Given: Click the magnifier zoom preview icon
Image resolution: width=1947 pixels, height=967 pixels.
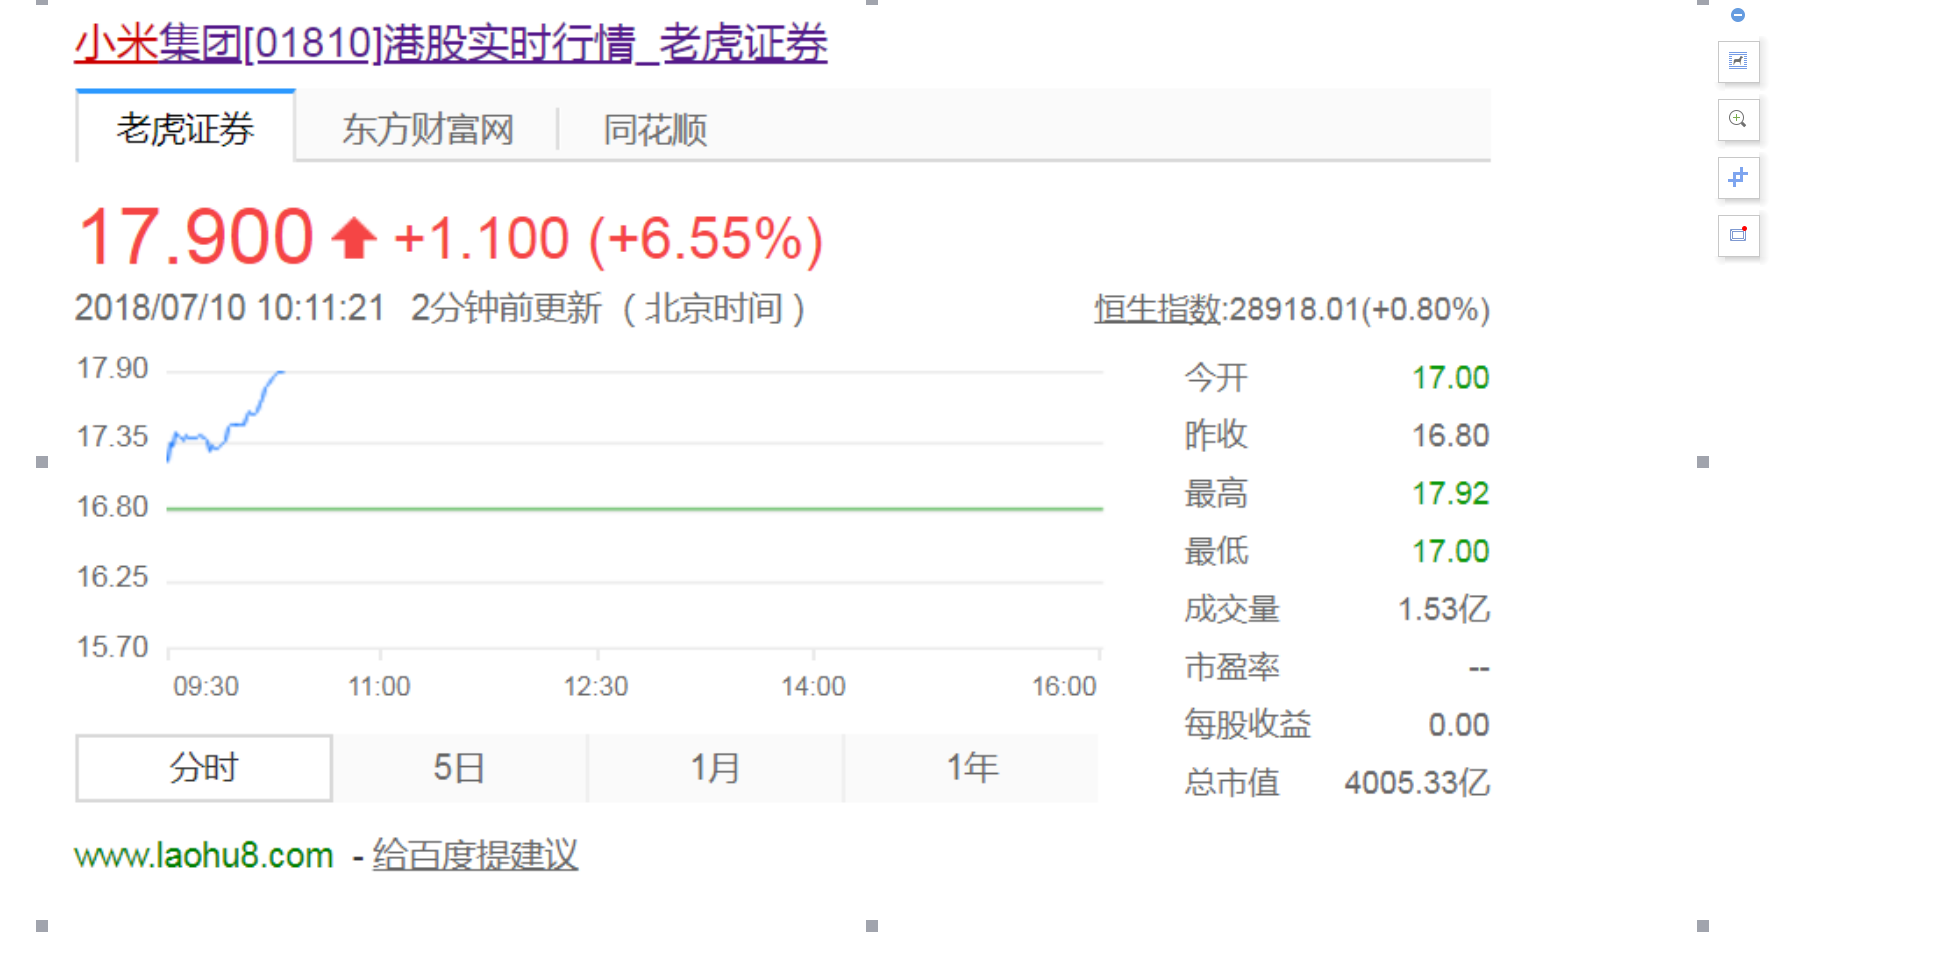Looking at the screenshot, I should 1738,120.
